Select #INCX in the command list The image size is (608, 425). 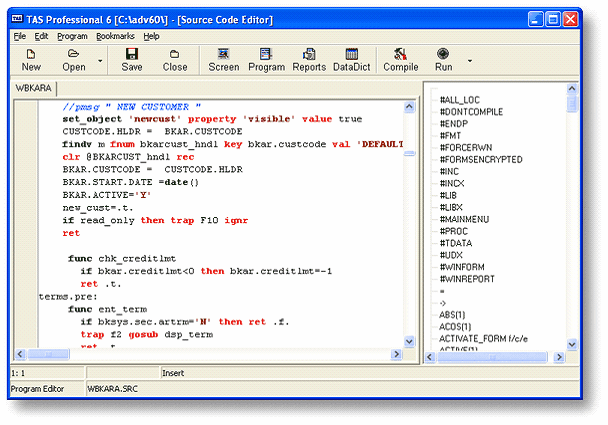click(x=452, y=183)
